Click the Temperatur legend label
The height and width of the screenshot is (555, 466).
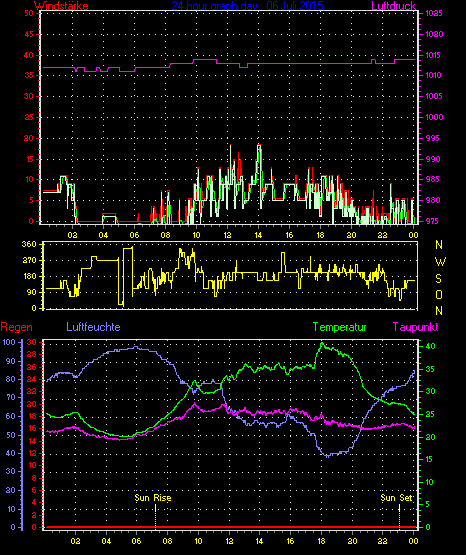click(339, 327)
